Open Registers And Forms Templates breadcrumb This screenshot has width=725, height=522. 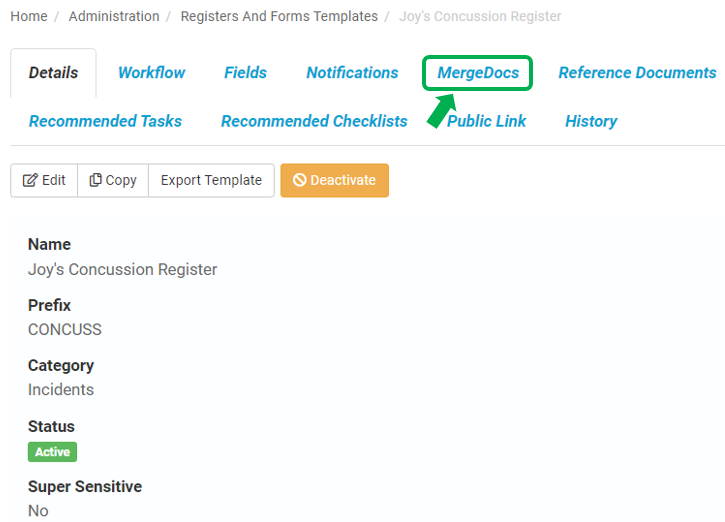click(279, 16)
